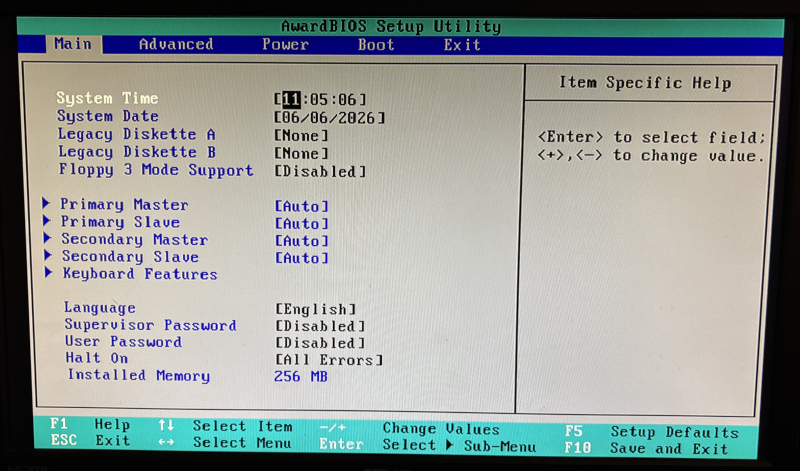
Task: Click the Legacy Diskette A label
Action: coord(137,134)
